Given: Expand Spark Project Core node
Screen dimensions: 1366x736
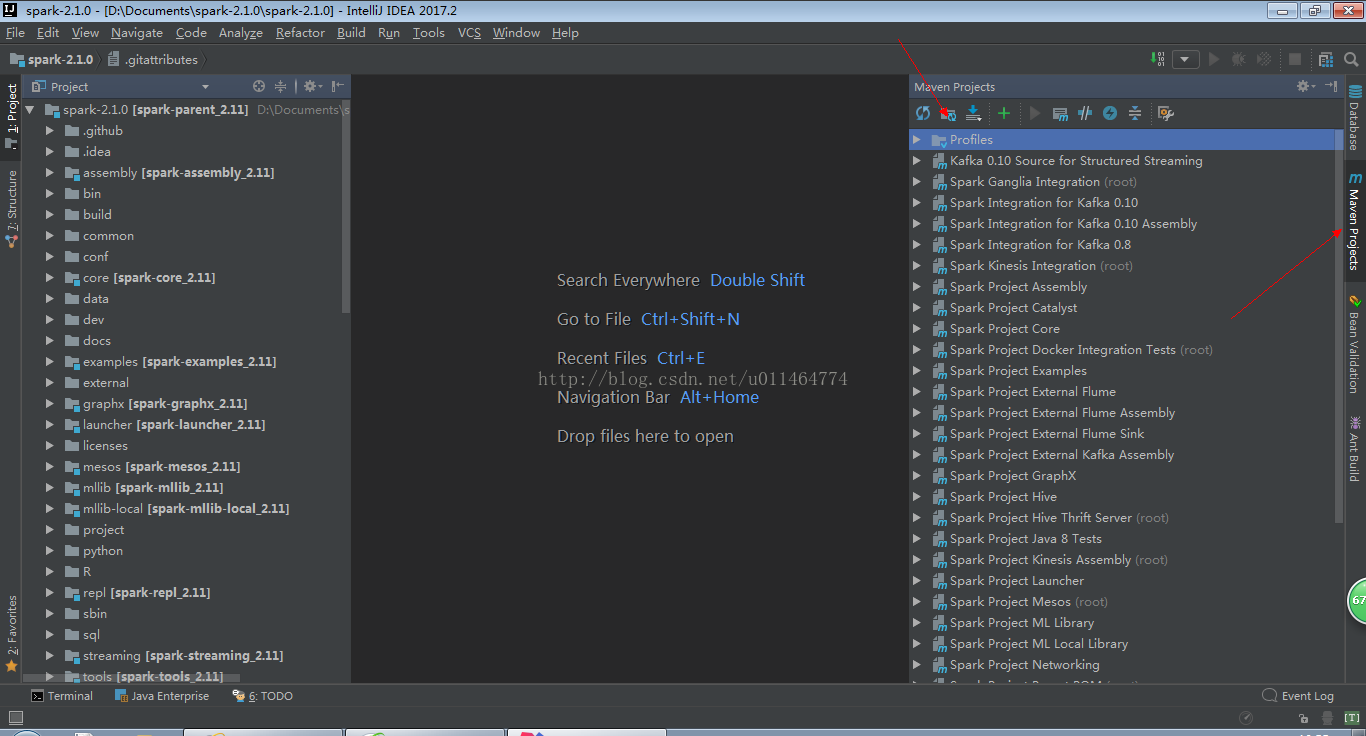Looking at the screenshot, I should 917,329.
